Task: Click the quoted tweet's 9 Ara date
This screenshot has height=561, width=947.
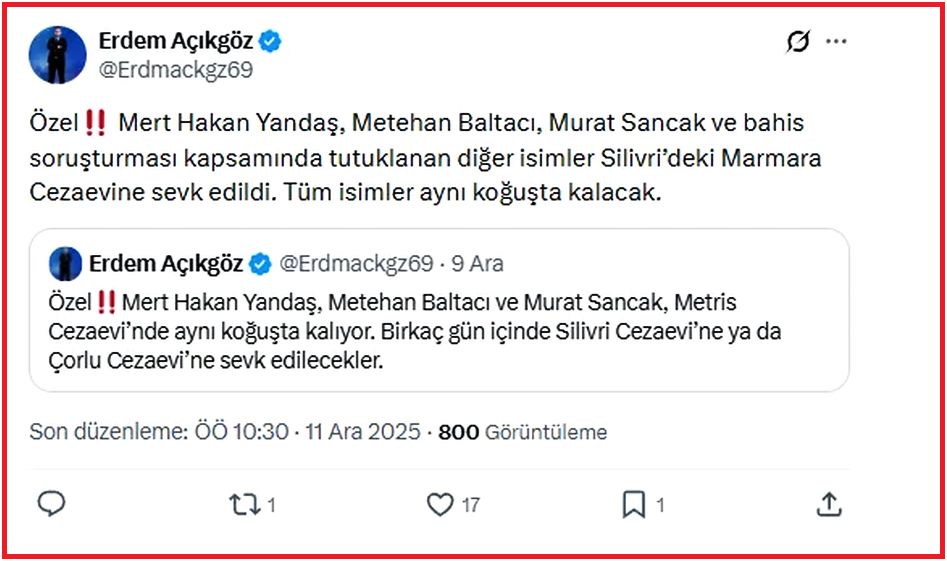Action: [x=478, y=264]
